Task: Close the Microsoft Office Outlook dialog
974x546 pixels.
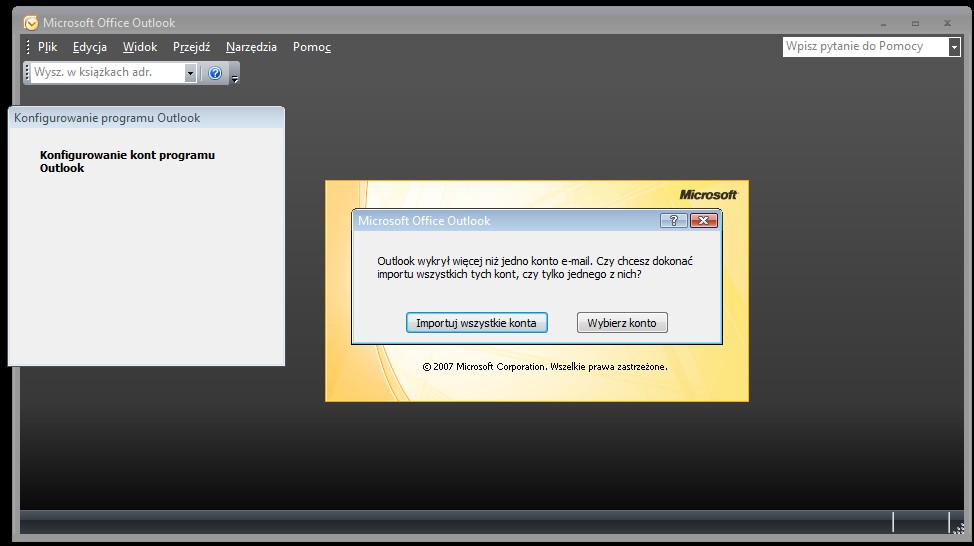Action: click(x=703, y=221)
